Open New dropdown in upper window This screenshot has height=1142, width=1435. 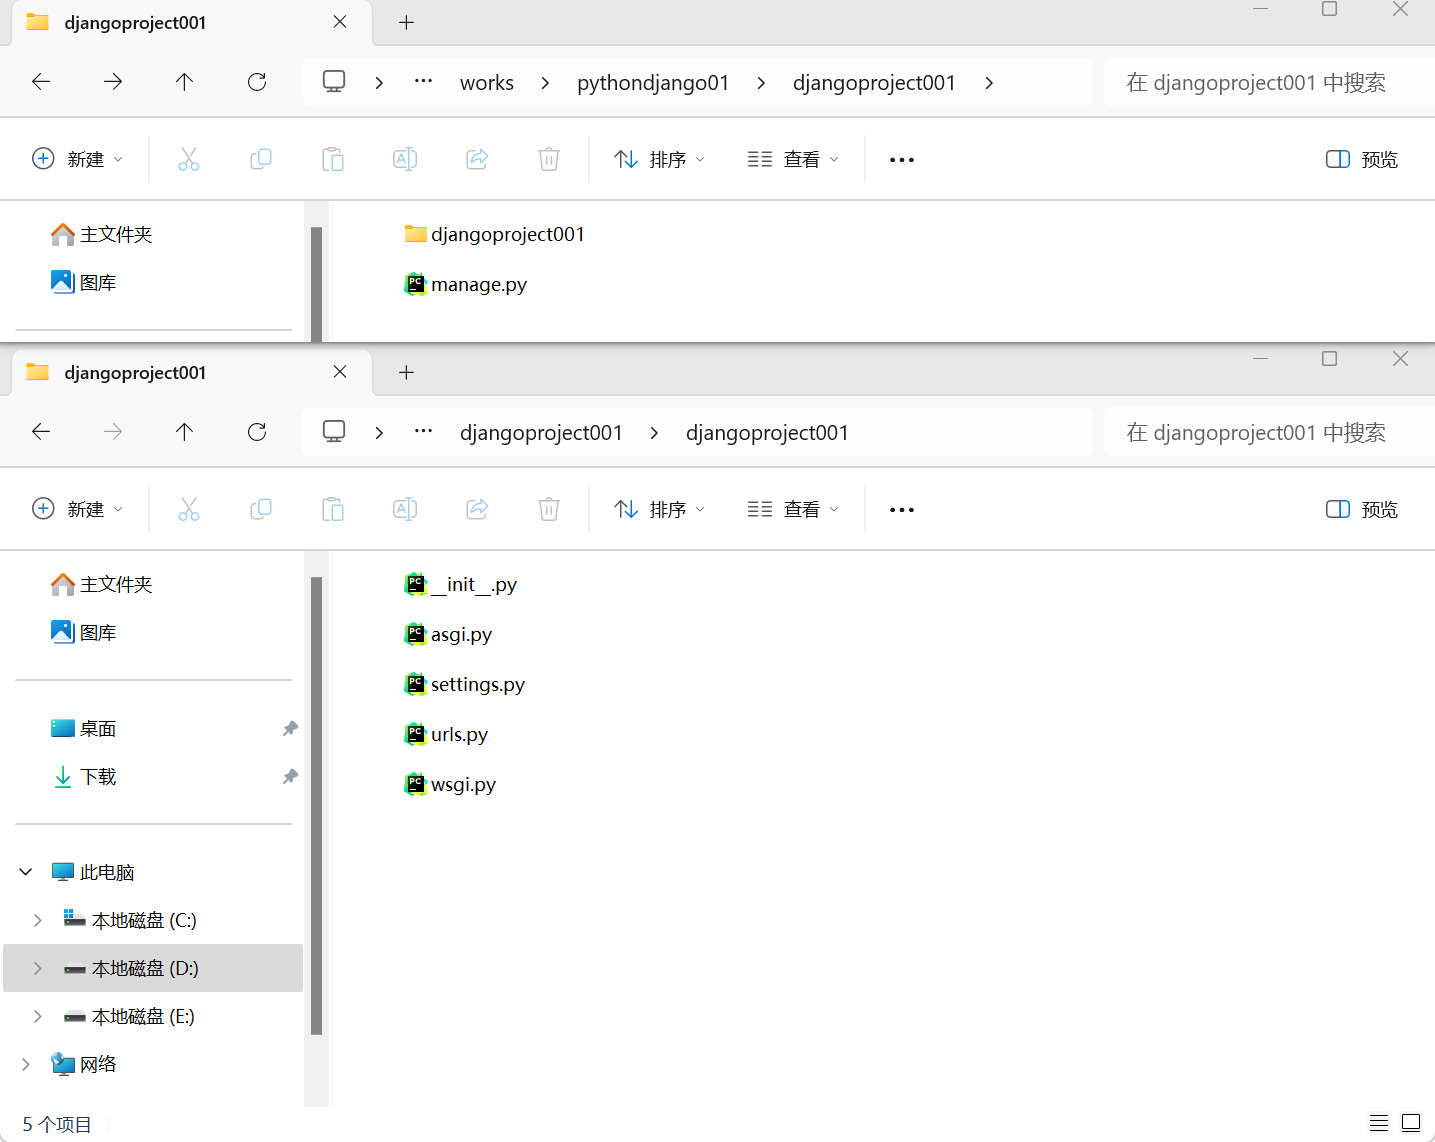pyautogui.click(x=78, y=160)
